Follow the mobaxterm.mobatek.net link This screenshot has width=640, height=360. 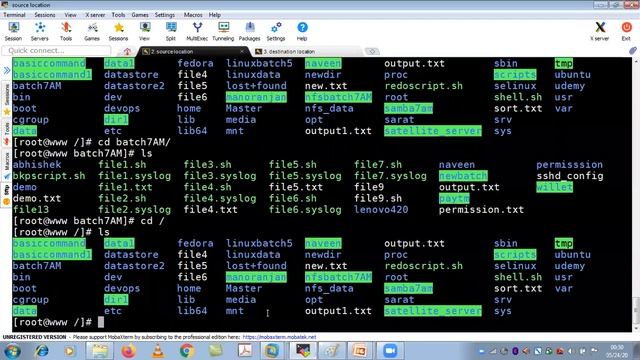(279, 337)
